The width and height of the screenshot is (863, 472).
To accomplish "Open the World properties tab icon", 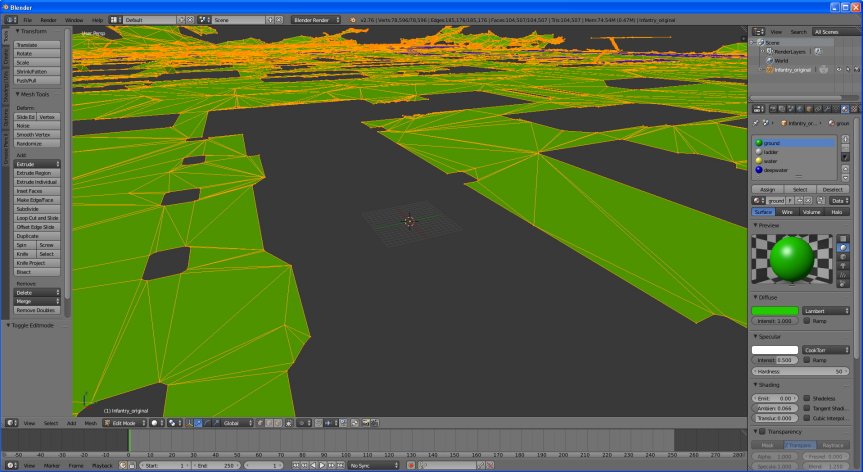I will 800,109.
